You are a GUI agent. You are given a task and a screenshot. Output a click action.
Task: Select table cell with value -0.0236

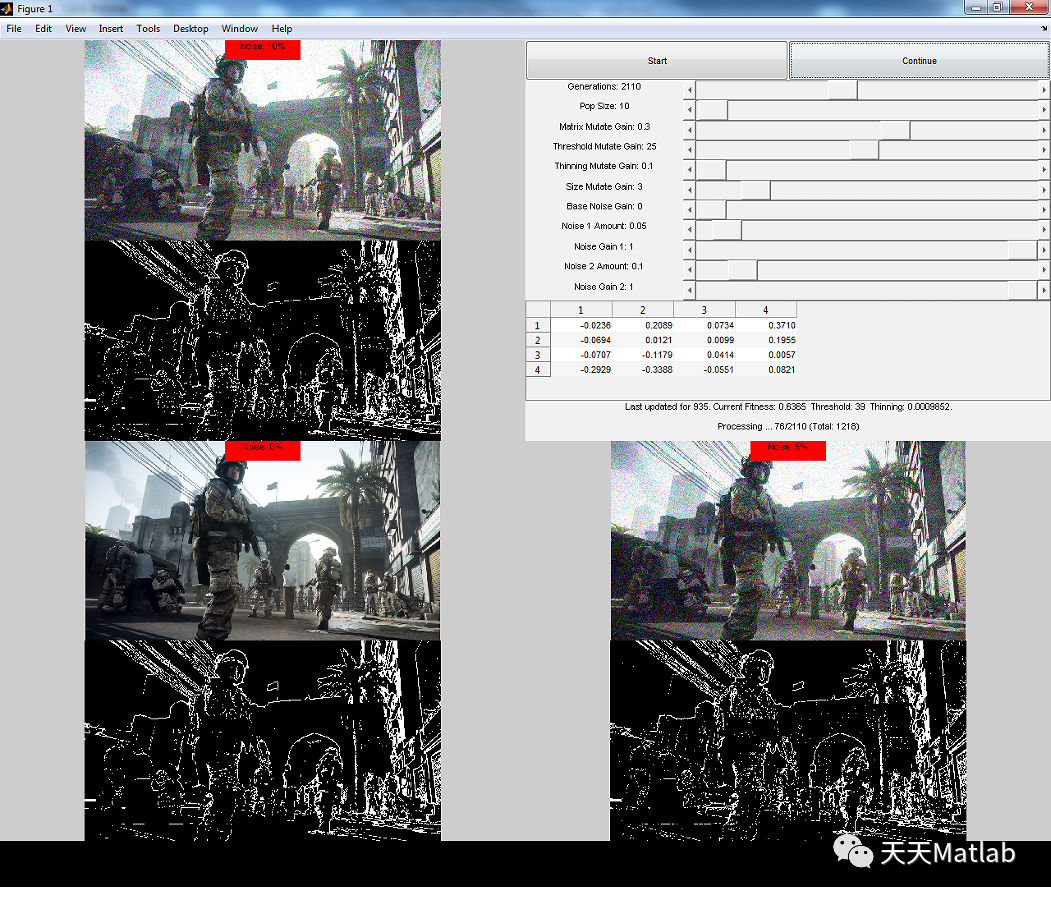pyautogui.click(x=581, y=326)
